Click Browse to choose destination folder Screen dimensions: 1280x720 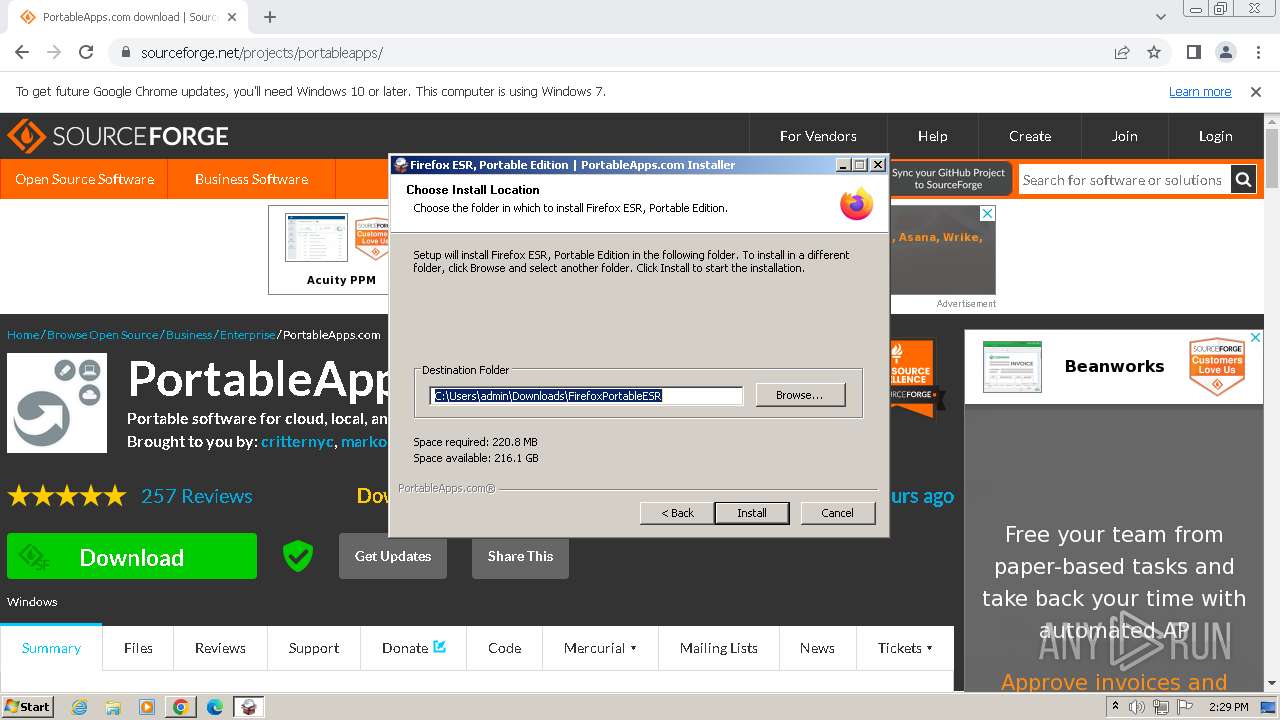tap(800, 395)
